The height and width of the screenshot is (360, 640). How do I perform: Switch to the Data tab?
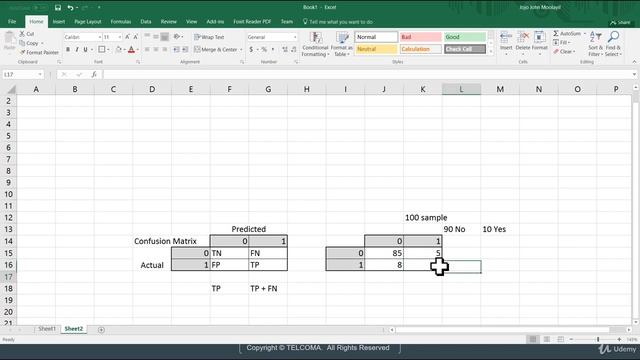click(x=146, y=22)
